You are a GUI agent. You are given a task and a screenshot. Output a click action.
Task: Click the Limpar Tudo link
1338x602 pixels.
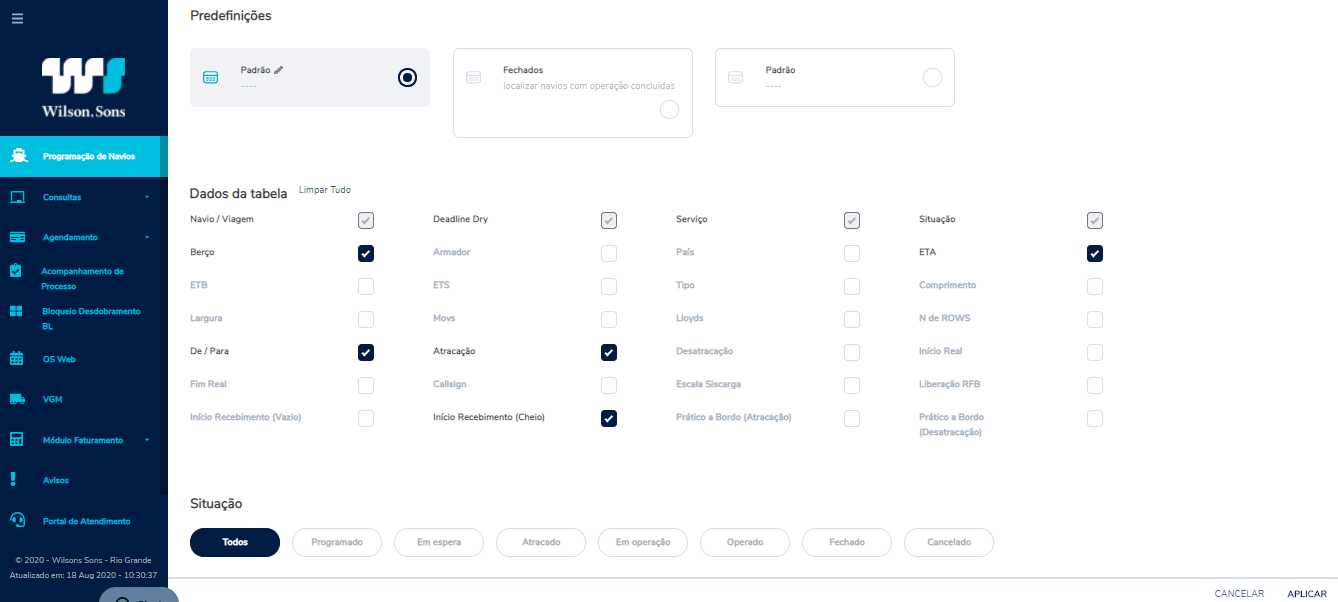click(325, 190)
